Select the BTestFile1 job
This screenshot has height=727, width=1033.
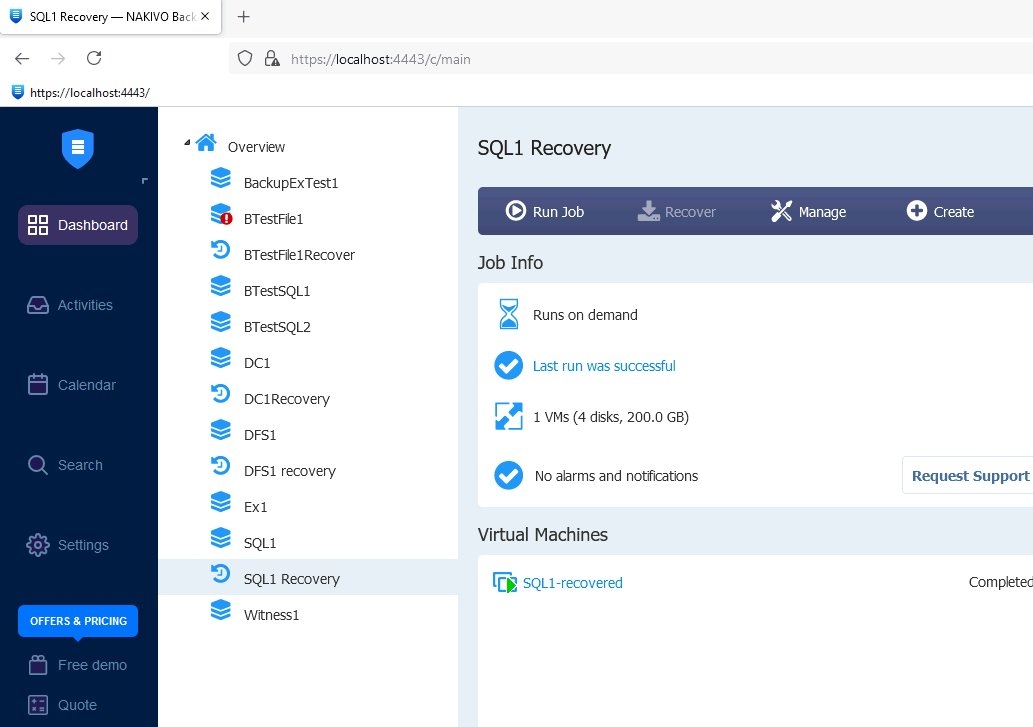click(x=273, y=219)
